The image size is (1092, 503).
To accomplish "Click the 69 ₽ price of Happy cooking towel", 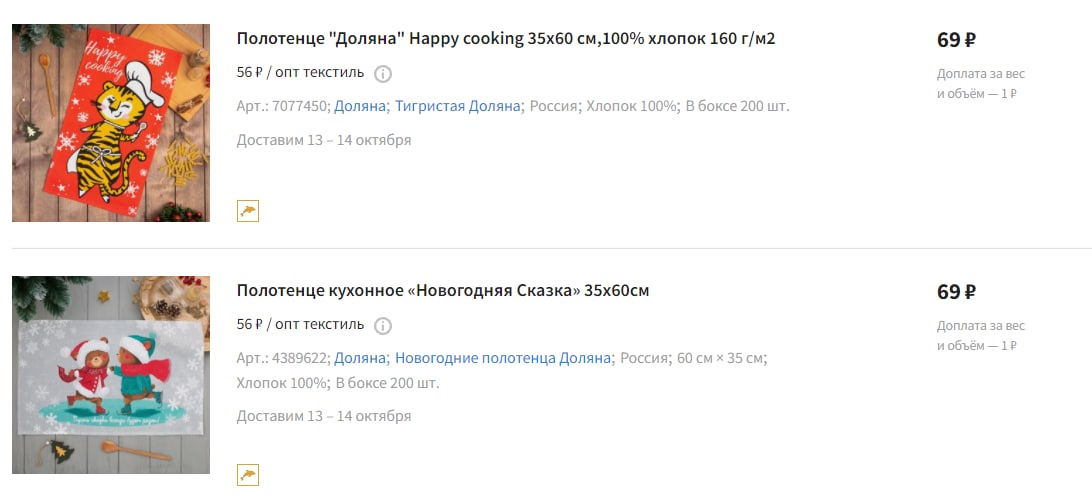I will 956,40.
